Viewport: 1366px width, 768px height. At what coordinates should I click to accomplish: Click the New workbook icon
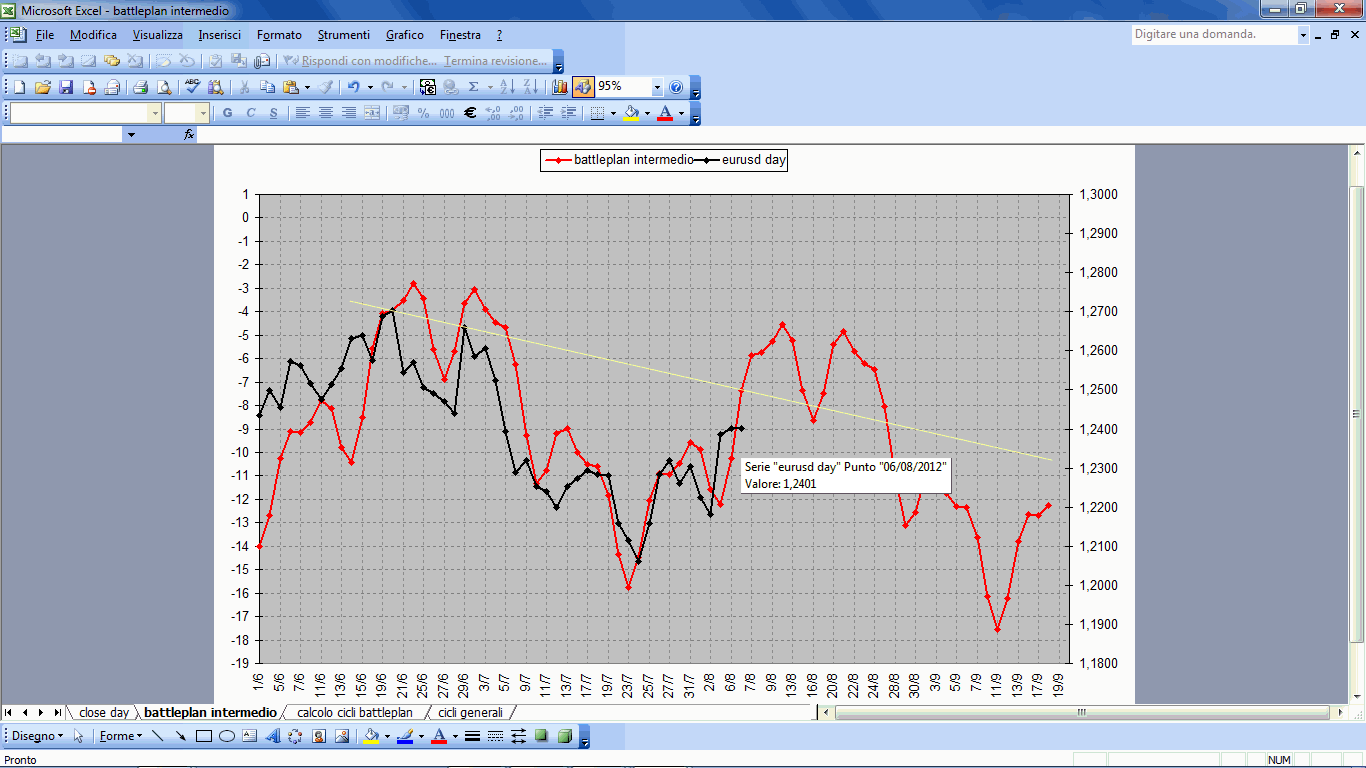pyautogui.click(x=18, y=87)
